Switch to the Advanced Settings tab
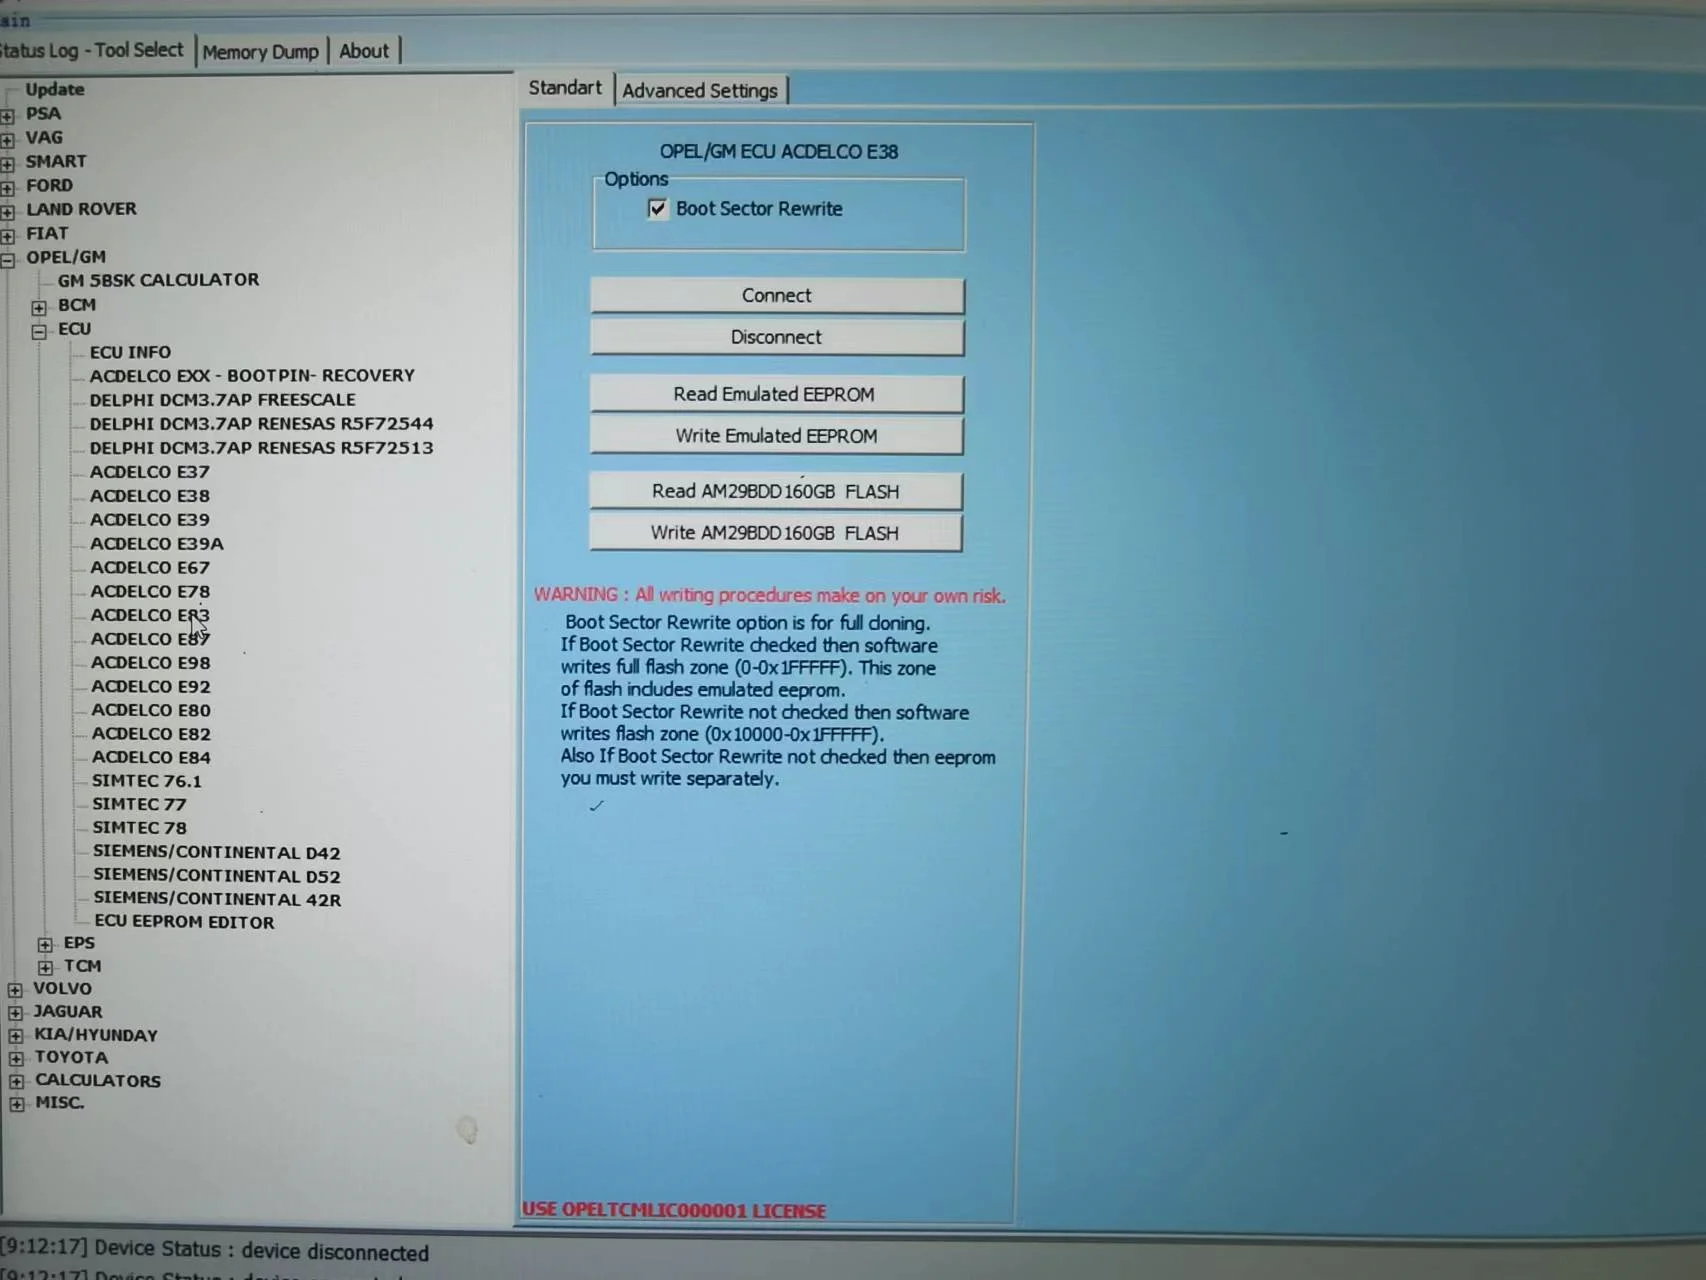1706x1280 pixels. (700, 90)
